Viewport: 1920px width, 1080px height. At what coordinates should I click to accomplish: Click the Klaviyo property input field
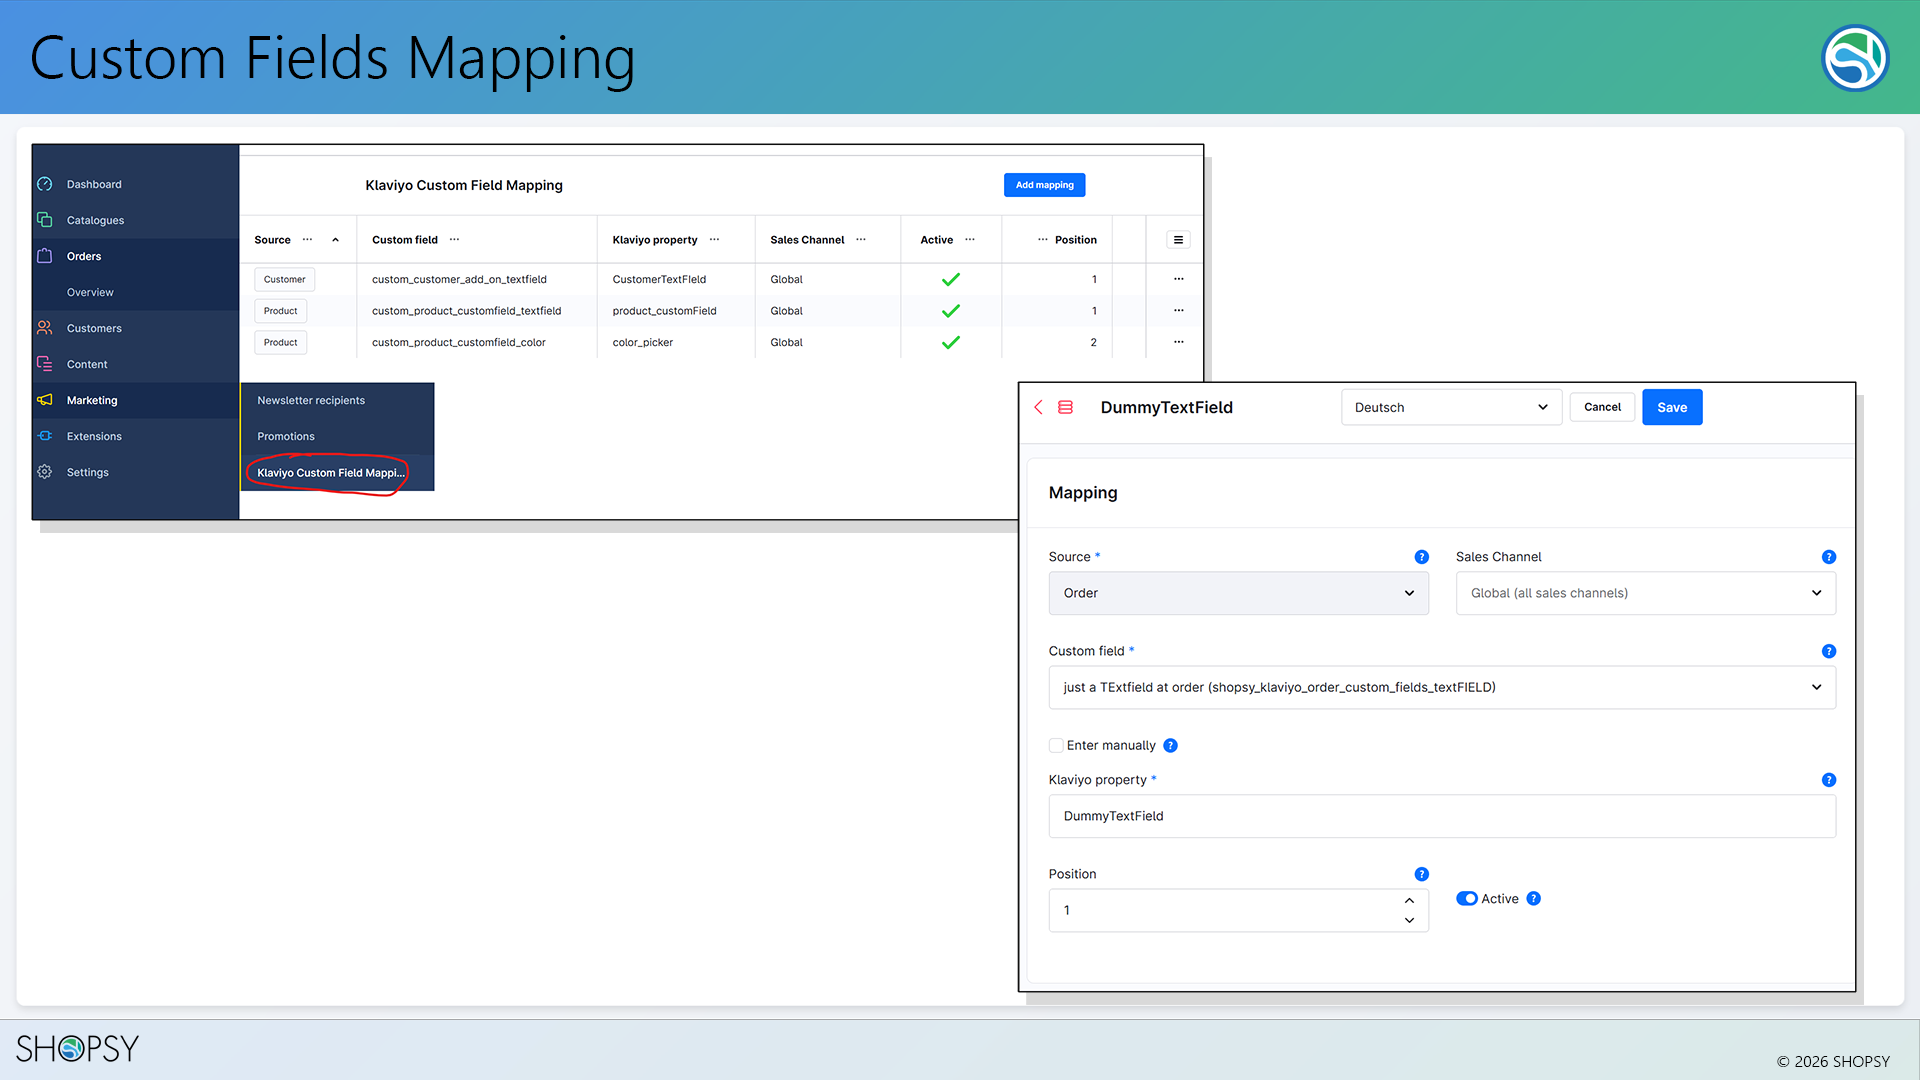[1442, 816]
